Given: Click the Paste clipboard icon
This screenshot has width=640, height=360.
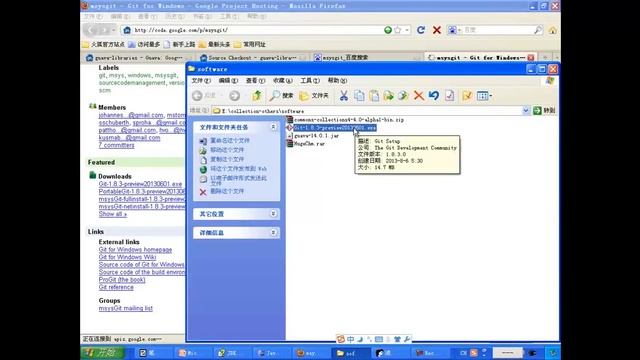Looking at the screenshot, I should point(374,96).
